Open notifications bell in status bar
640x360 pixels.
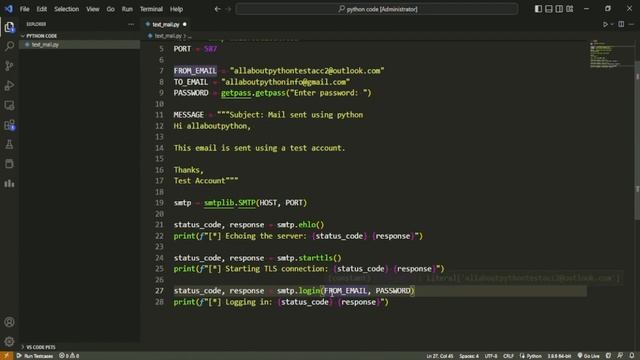coord(632,356)
